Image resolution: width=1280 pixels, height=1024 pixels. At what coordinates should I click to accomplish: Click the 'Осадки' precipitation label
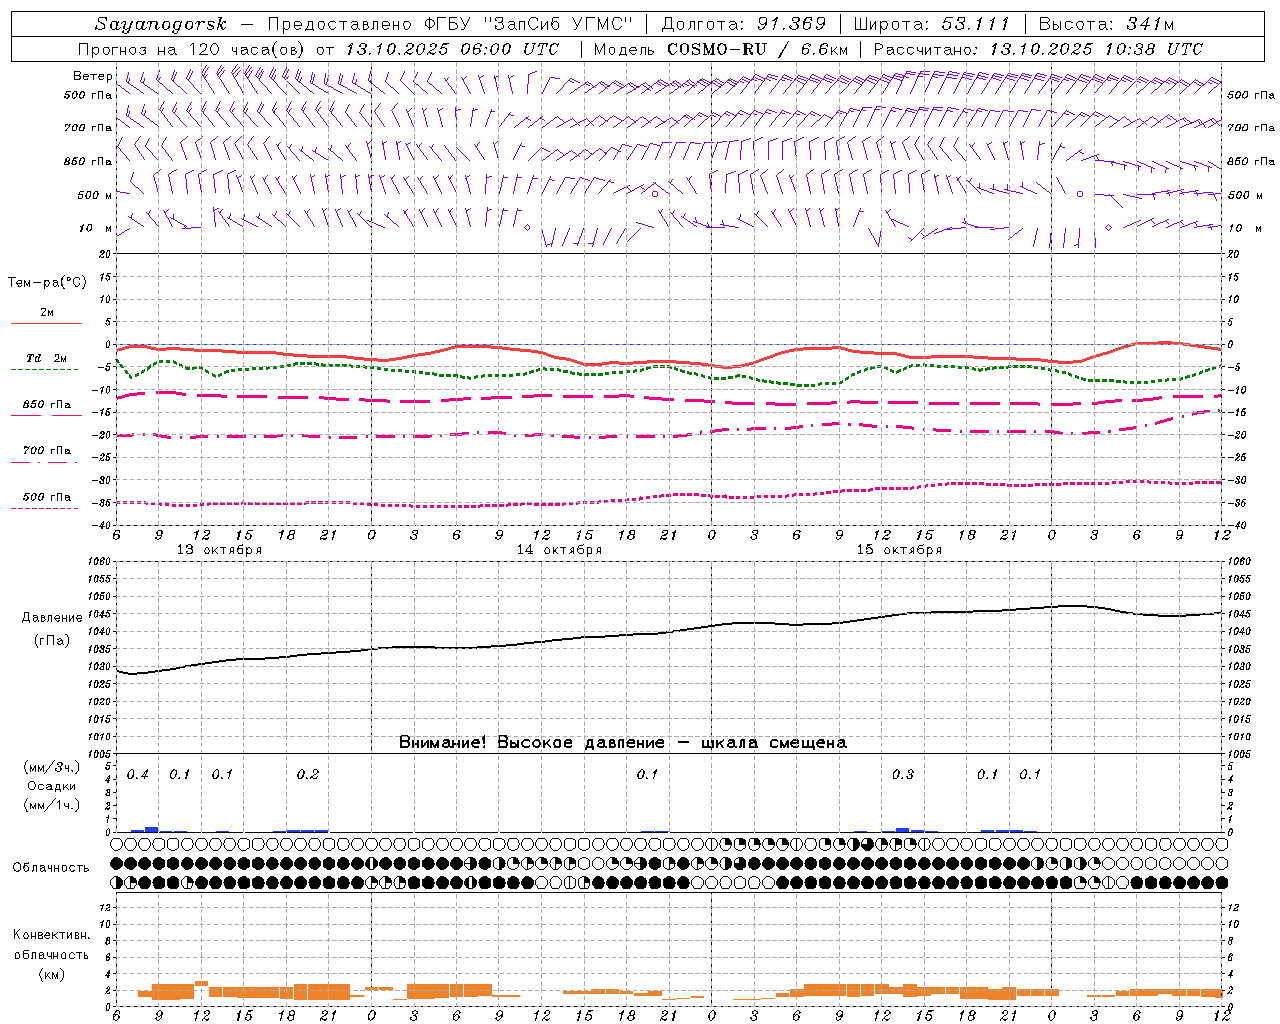(x=51, y=786)
